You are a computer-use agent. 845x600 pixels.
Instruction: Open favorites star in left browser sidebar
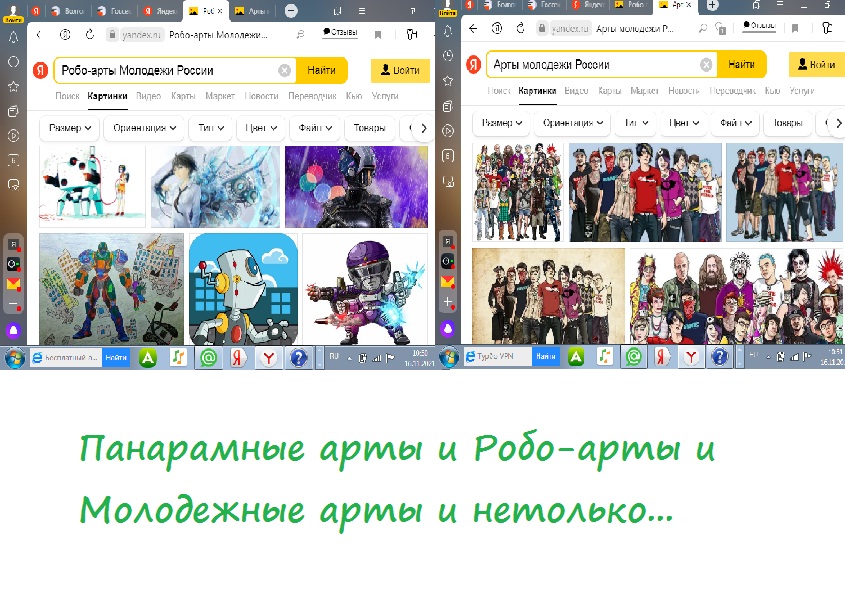tap(13, 86)
